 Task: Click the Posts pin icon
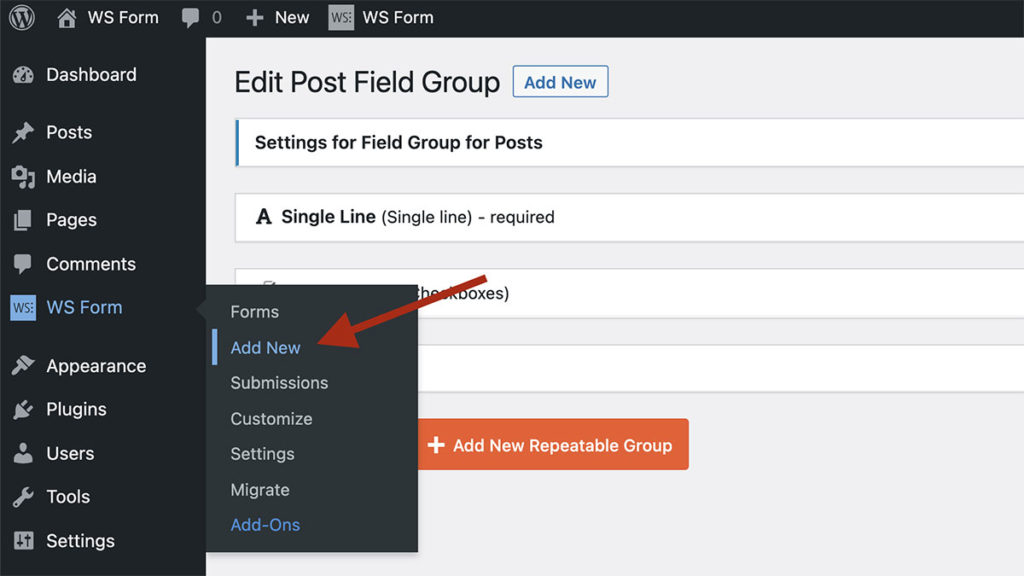coord(23,133)
